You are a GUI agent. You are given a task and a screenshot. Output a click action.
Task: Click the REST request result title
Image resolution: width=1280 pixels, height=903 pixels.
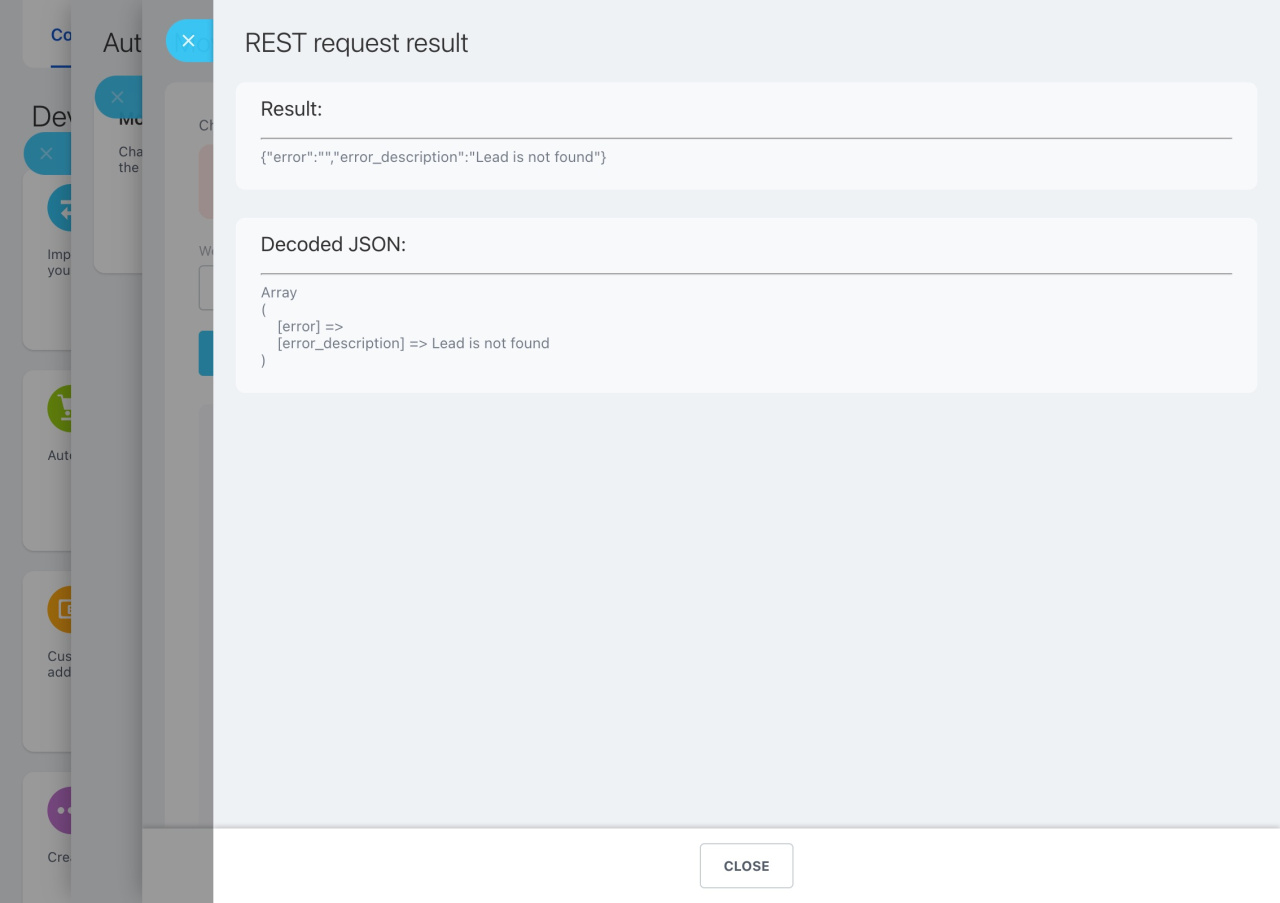(x=356, y=43)
